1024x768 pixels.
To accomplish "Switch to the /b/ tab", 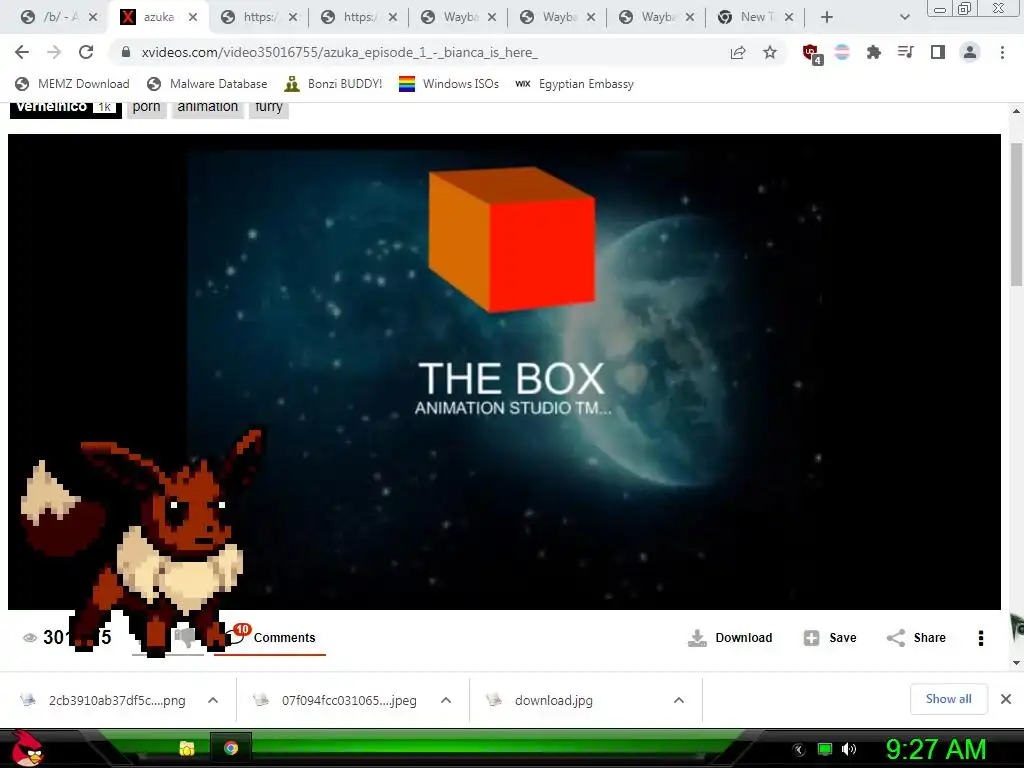I will click(51, 17).
